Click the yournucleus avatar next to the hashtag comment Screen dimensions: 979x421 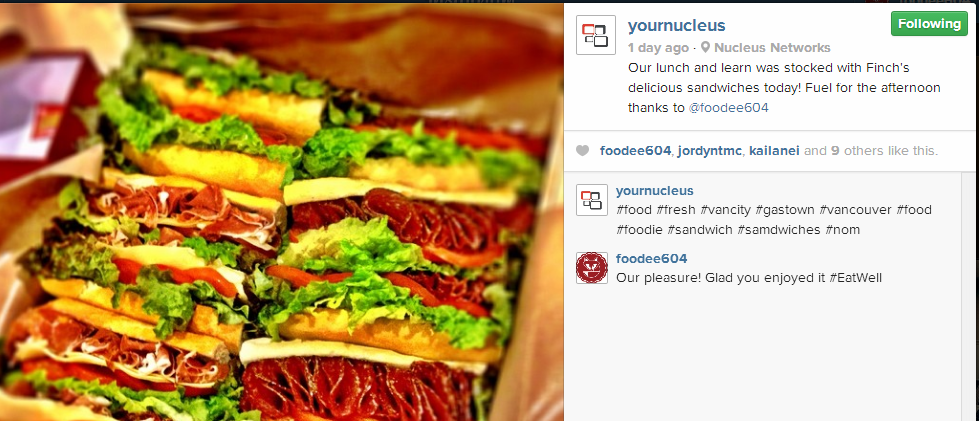click(x=592, y=200)
